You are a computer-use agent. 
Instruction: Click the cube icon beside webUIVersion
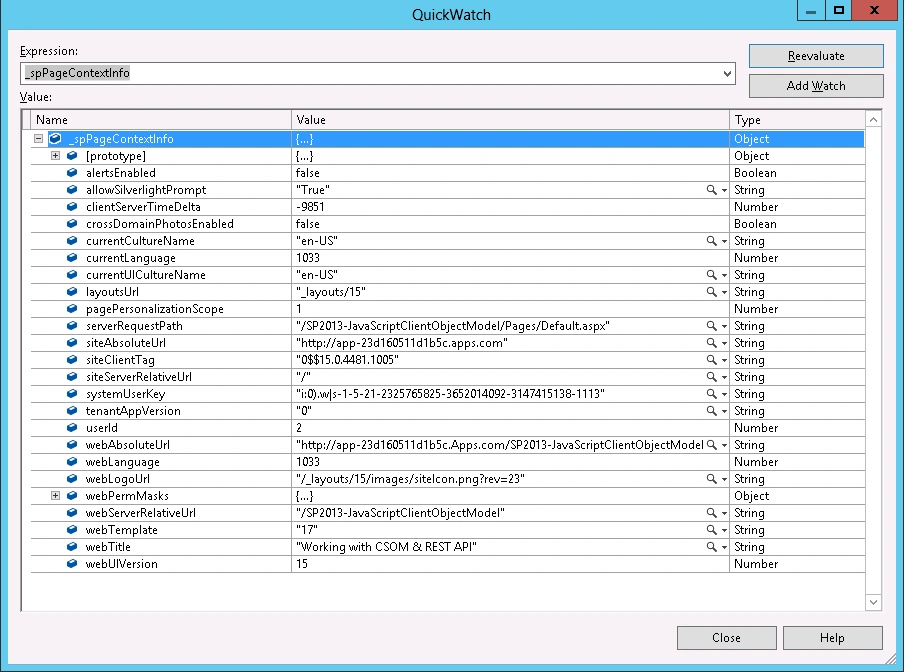(72, 563)
